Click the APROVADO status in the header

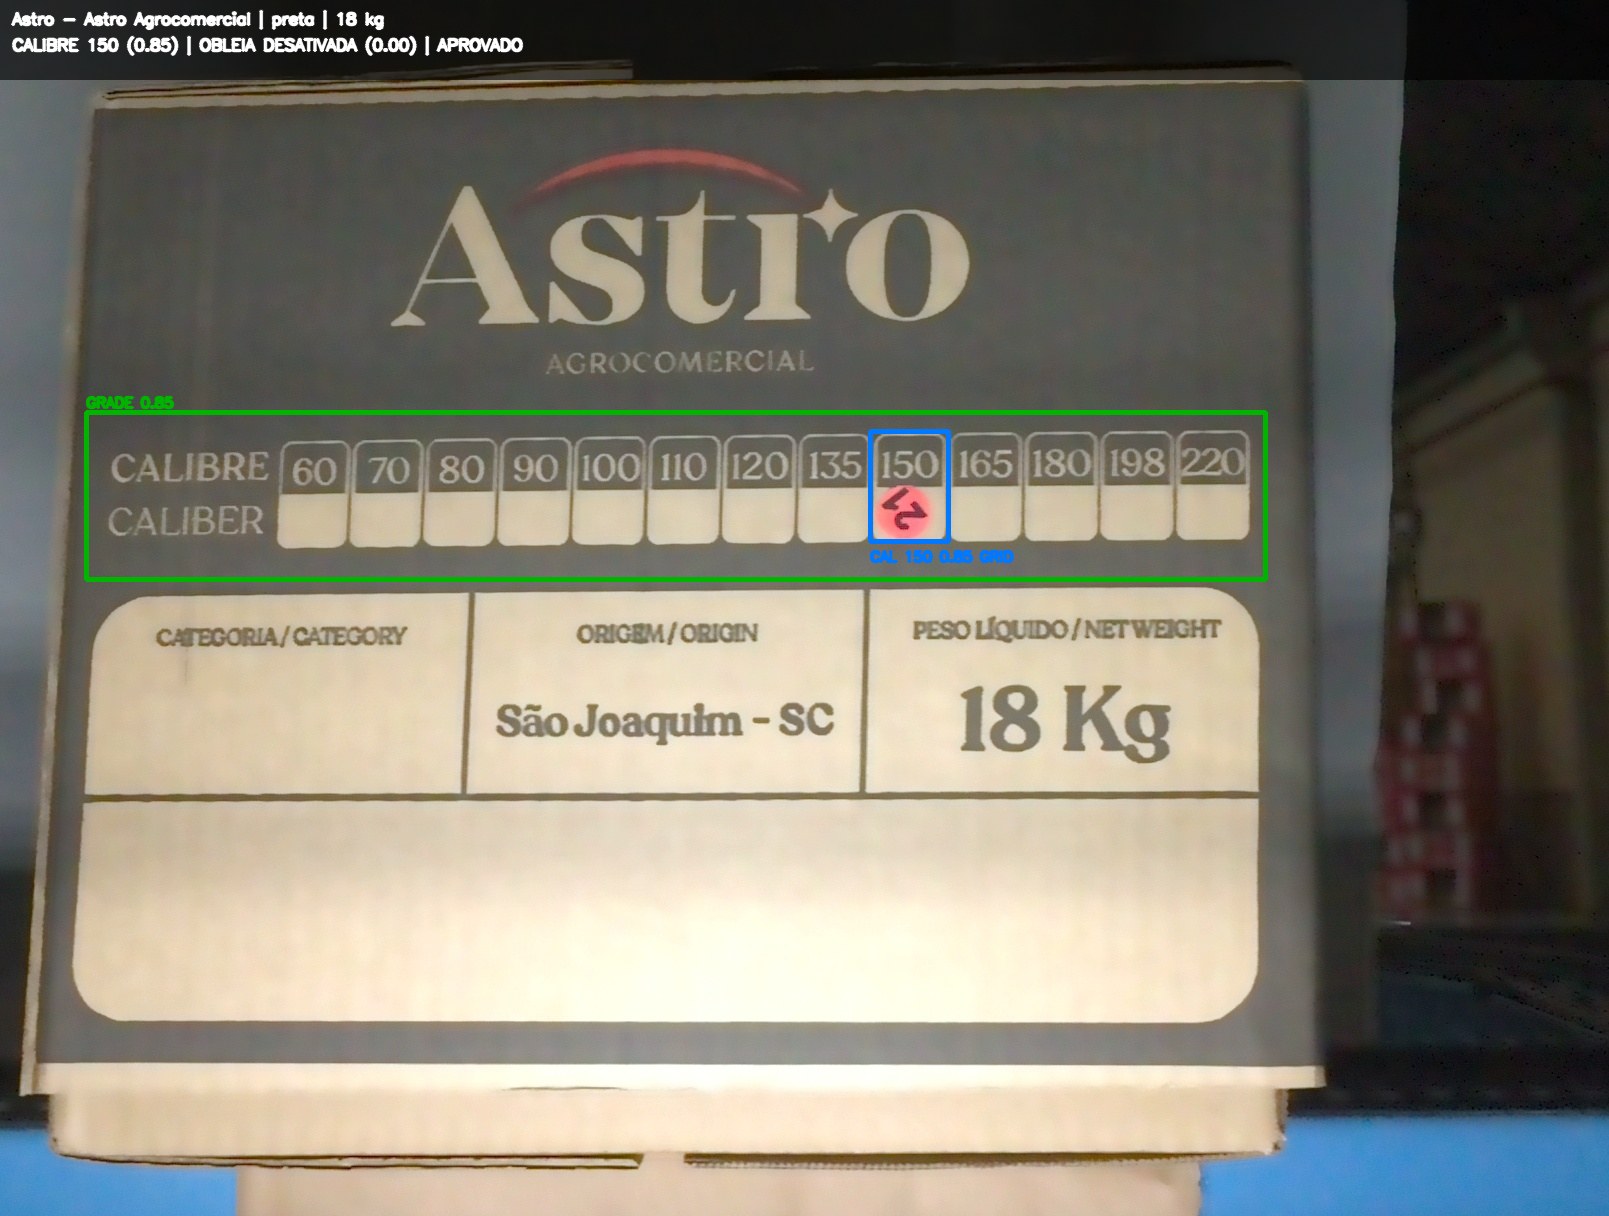pyautogui.click(x=479, y=45)
